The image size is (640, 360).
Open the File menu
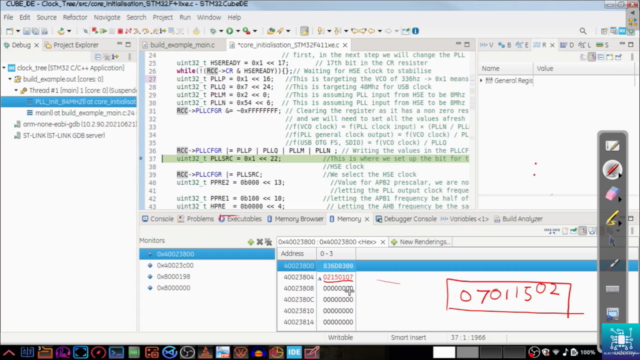coord(8,18)
